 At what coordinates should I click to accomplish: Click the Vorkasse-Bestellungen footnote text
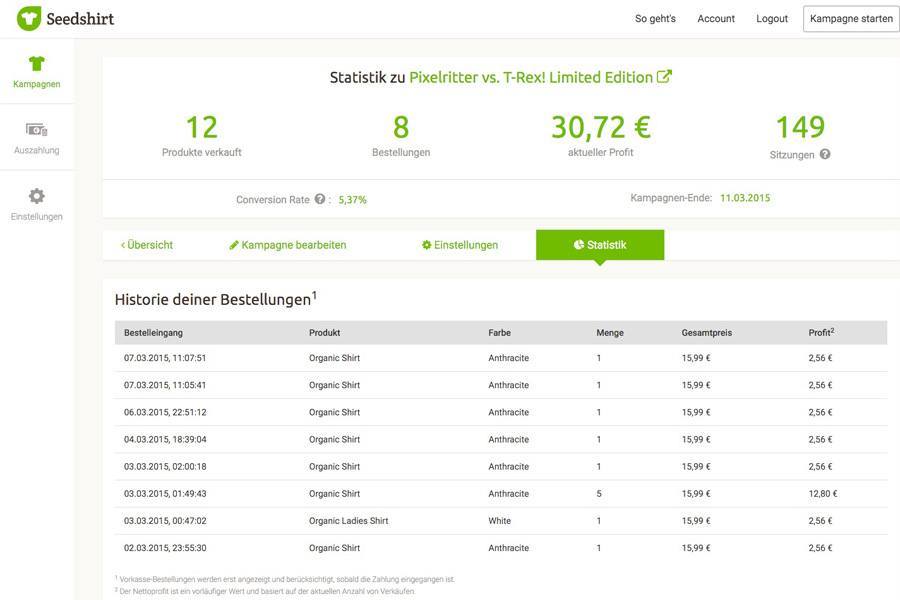(285, 579)
